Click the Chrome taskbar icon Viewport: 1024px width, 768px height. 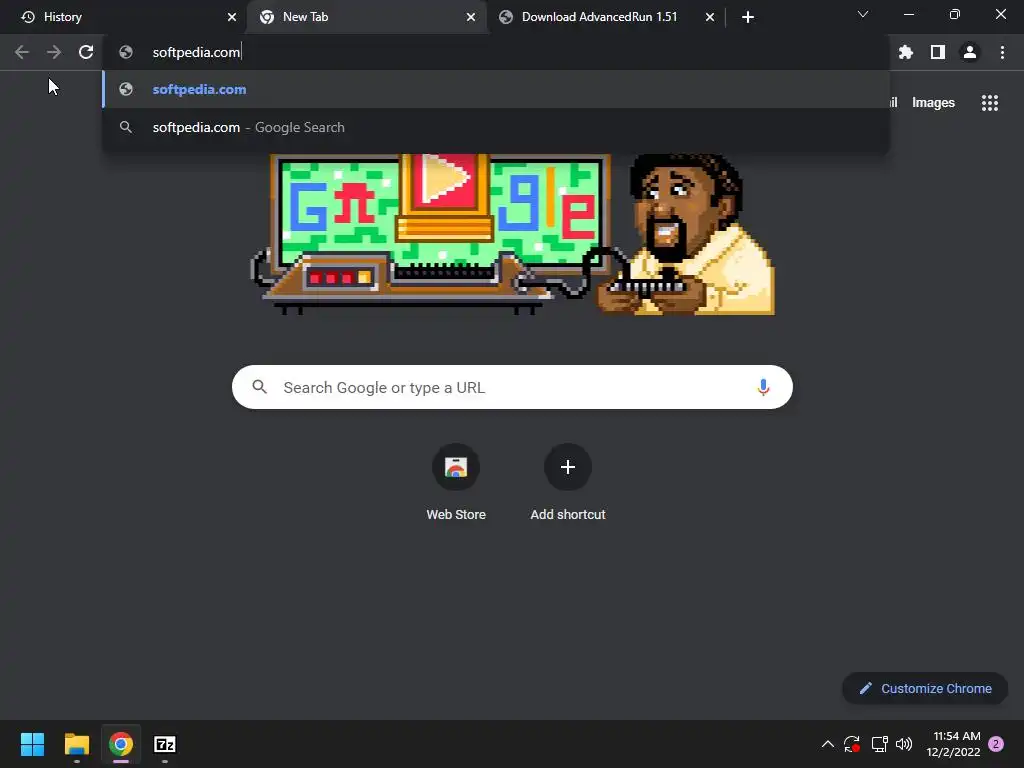[121, 744]
